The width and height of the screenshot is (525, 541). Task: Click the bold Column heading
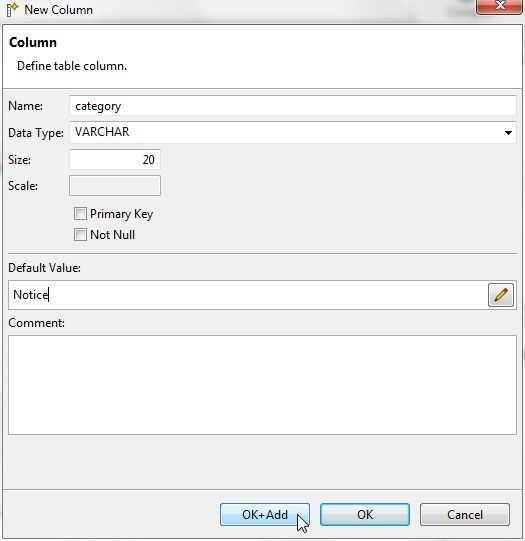coord(33,42)
